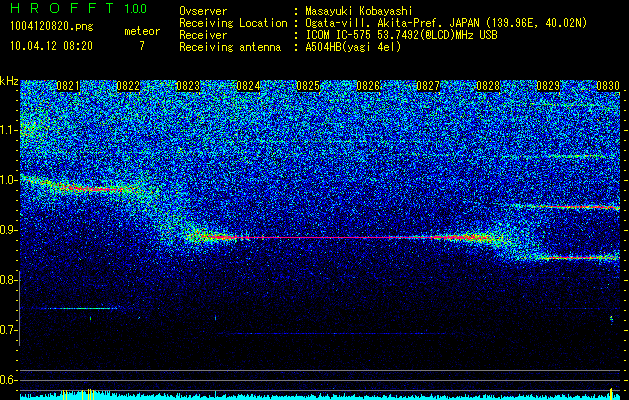
Task: Click the 0822 time marker
Action: [x=128, y=86]
